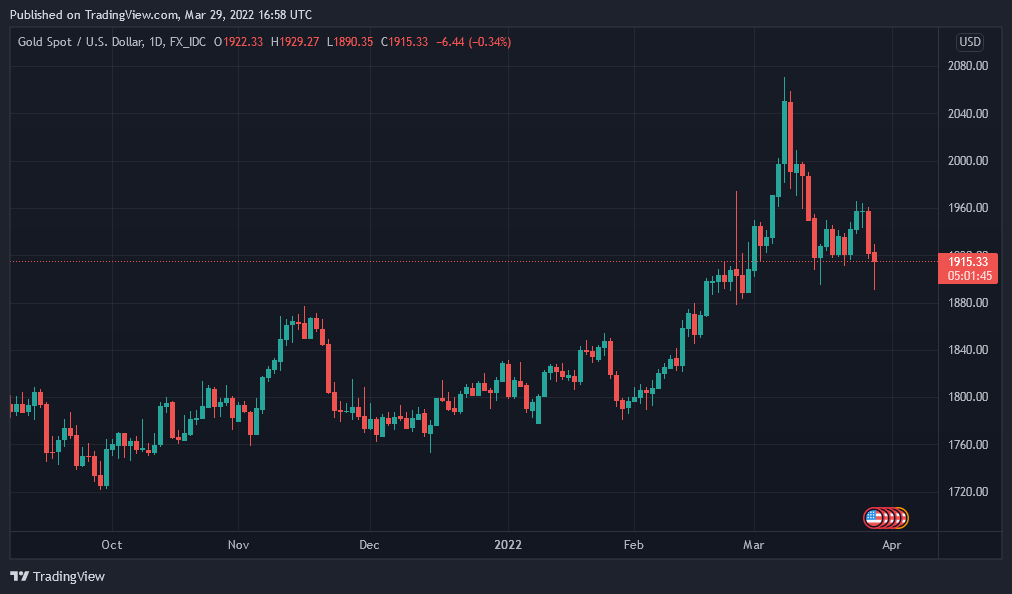Click the 05:01:45 bar countdown timer
The height and width of the screenshot is (594, 1012).
[x=968, y=275]
